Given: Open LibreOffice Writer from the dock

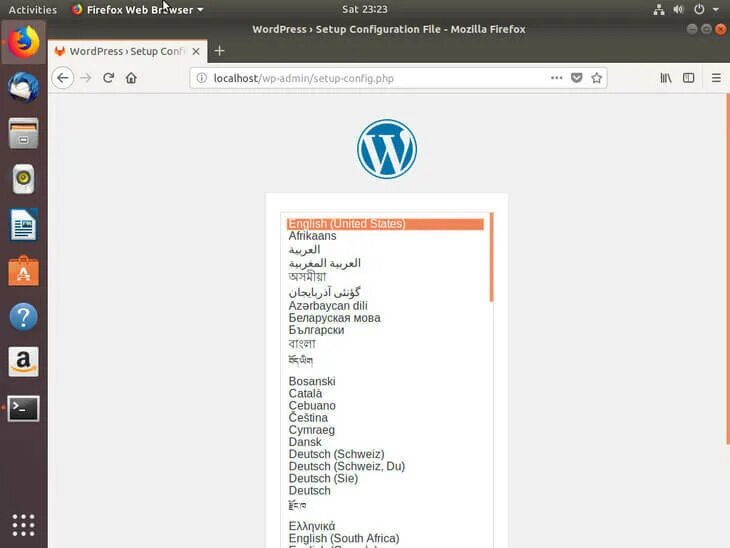Looking at the screenshot, I should [x=23, y=225].
